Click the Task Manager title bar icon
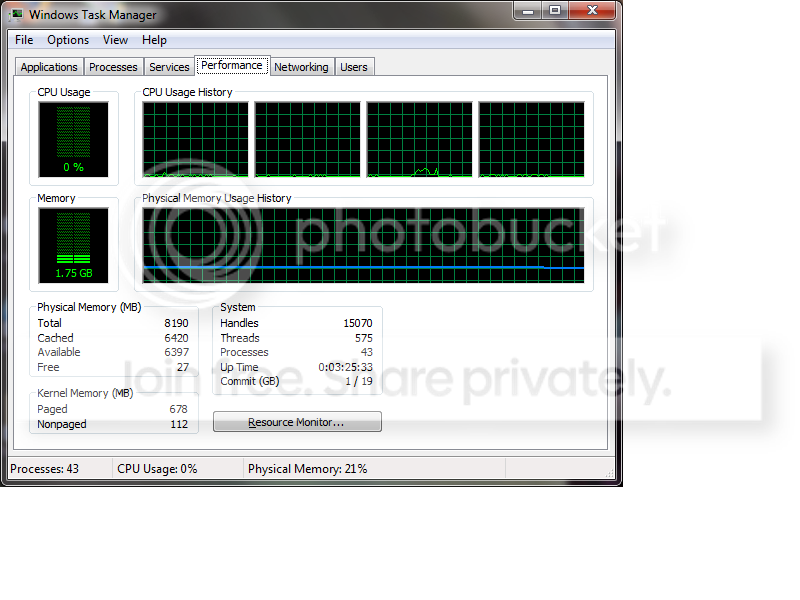 click(x=17, y=14)
